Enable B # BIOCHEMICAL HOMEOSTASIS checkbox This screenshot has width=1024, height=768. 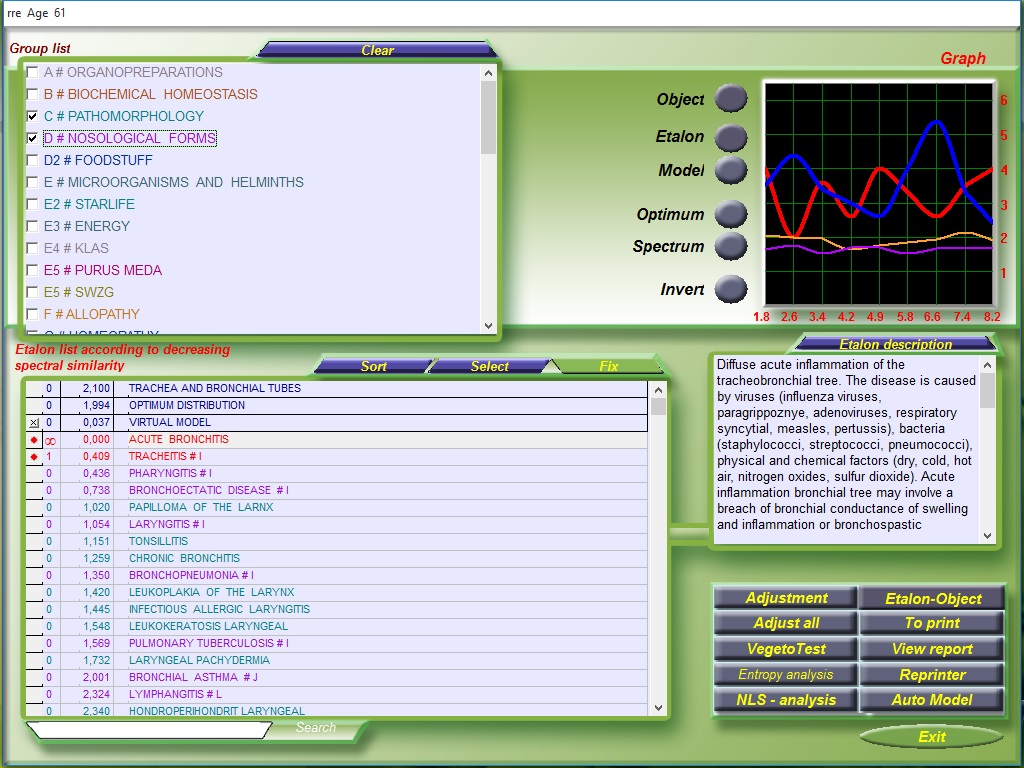pyautogui.click(x=33, y=94)
